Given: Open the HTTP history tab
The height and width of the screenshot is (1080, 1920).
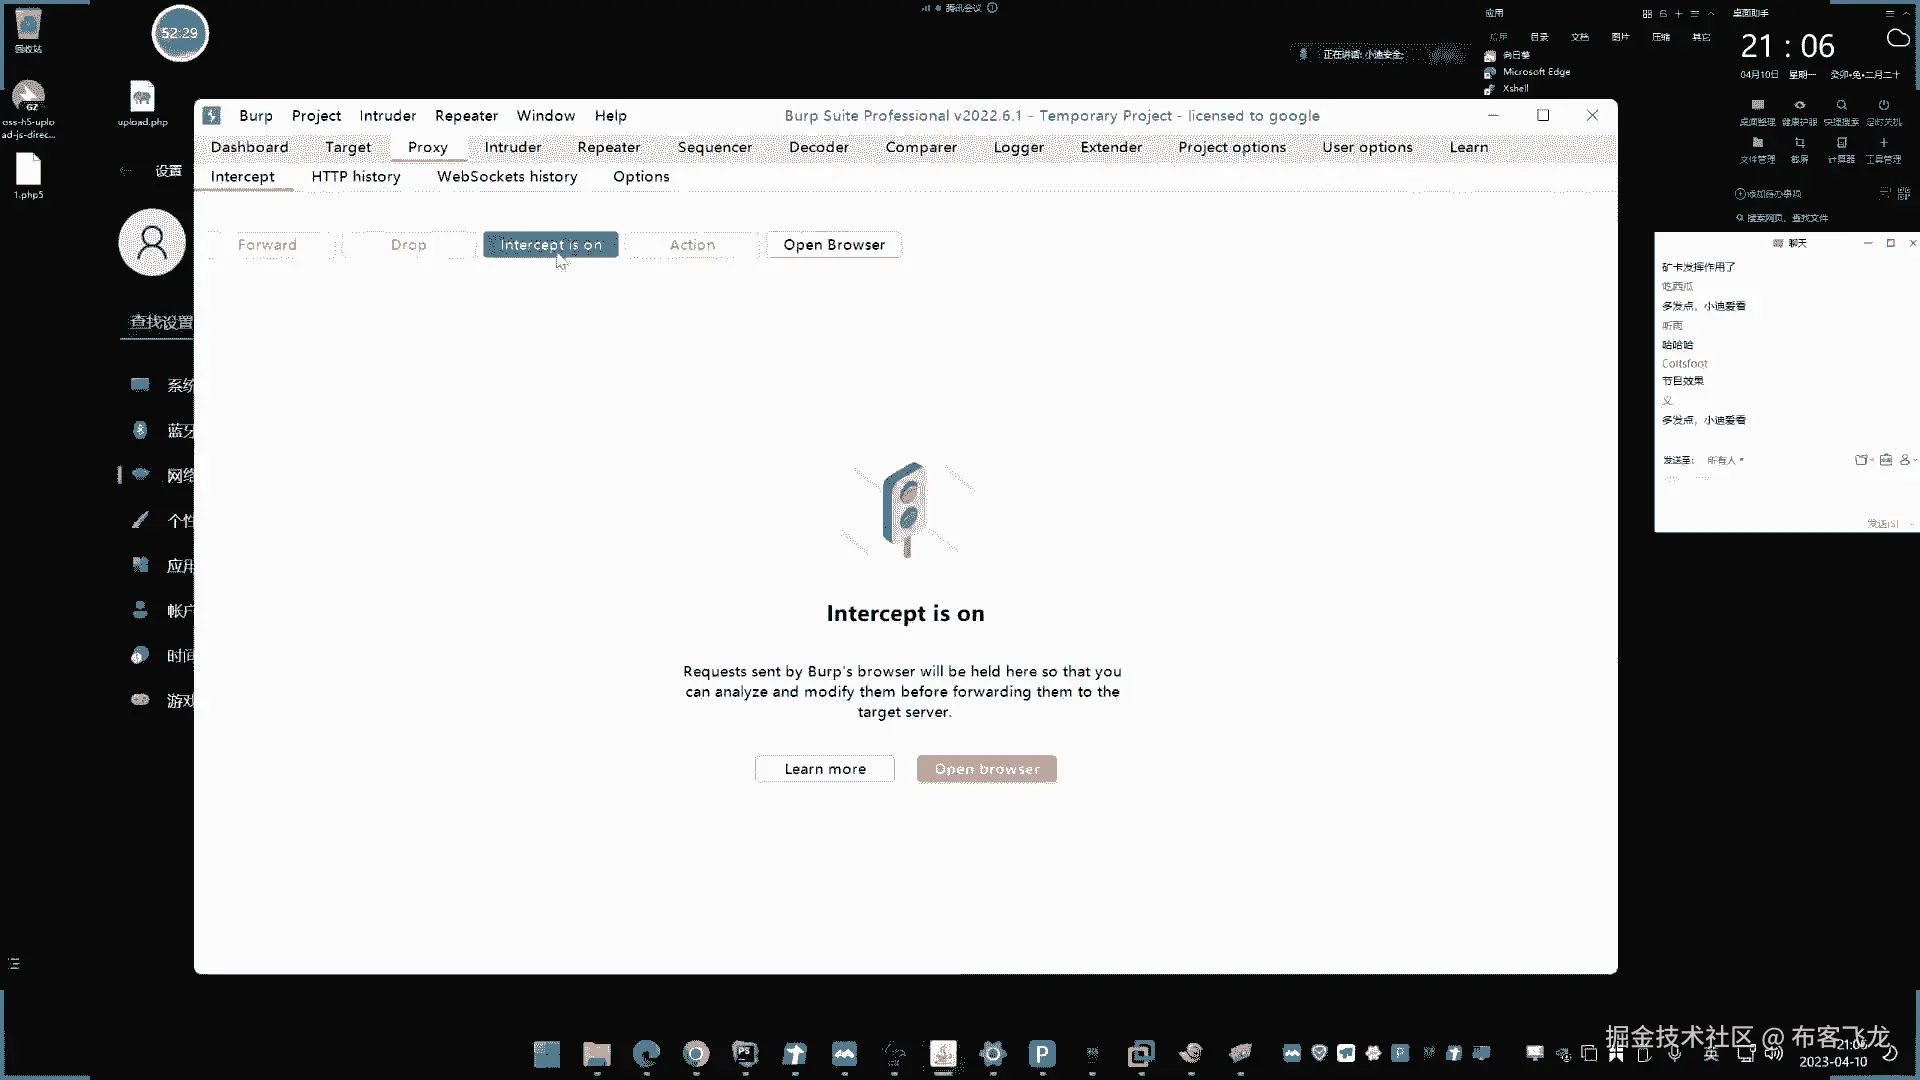Looking at the screenshot, I should (x=355, y=177).
